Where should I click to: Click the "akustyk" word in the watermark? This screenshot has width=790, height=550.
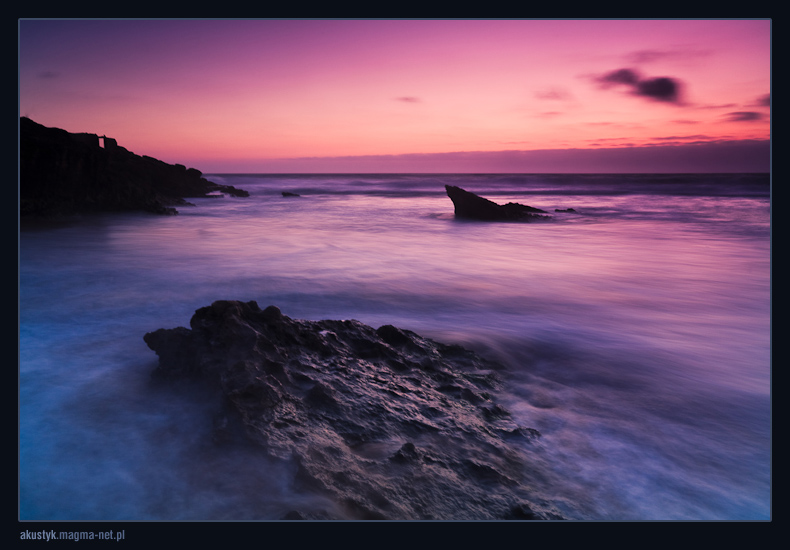click(x=38, y=535)
